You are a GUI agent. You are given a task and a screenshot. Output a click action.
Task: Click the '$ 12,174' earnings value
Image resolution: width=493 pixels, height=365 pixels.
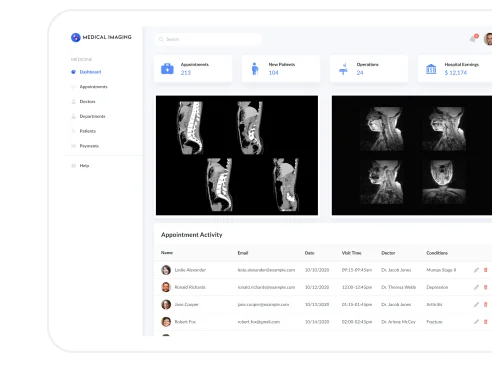[x=456, y=73]
